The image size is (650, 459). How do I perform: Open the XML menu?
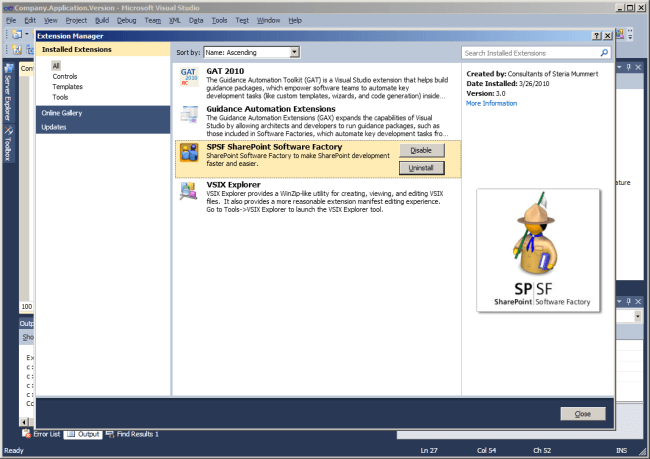tap(175, 20)
